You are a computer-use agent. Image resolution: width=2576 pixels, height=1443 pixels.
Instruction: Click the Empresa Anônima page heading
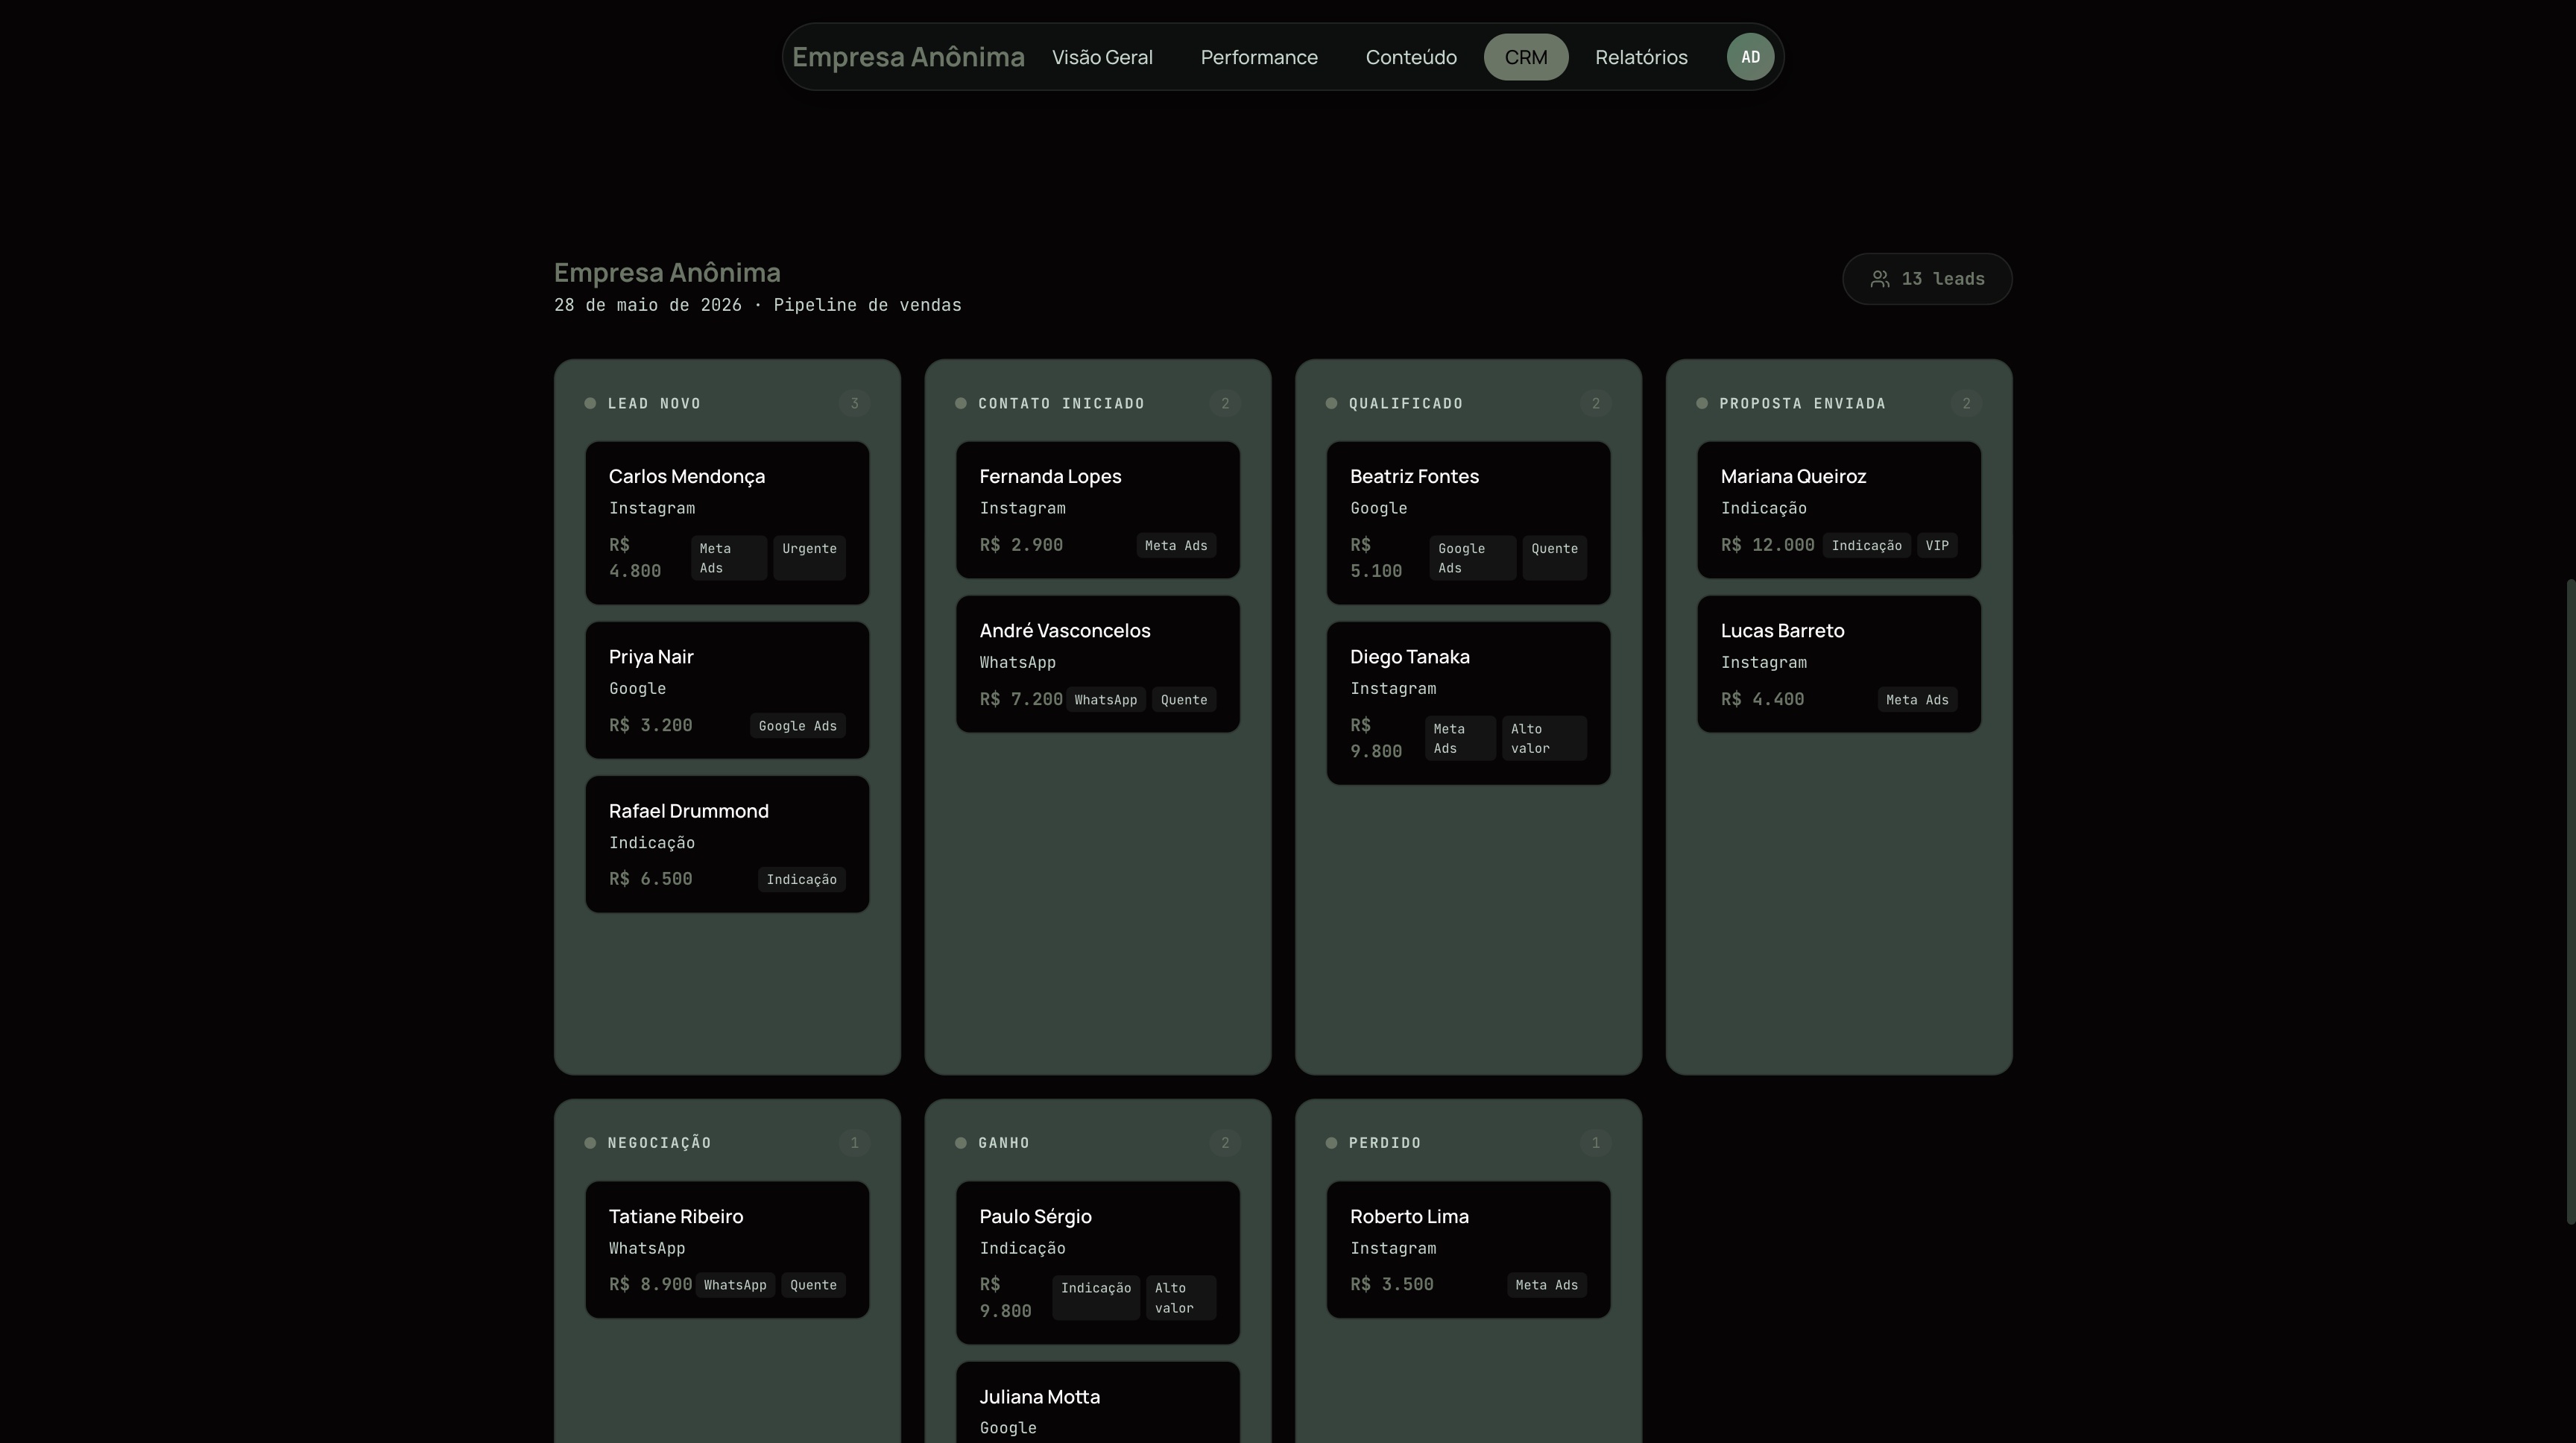pos(667,272)
